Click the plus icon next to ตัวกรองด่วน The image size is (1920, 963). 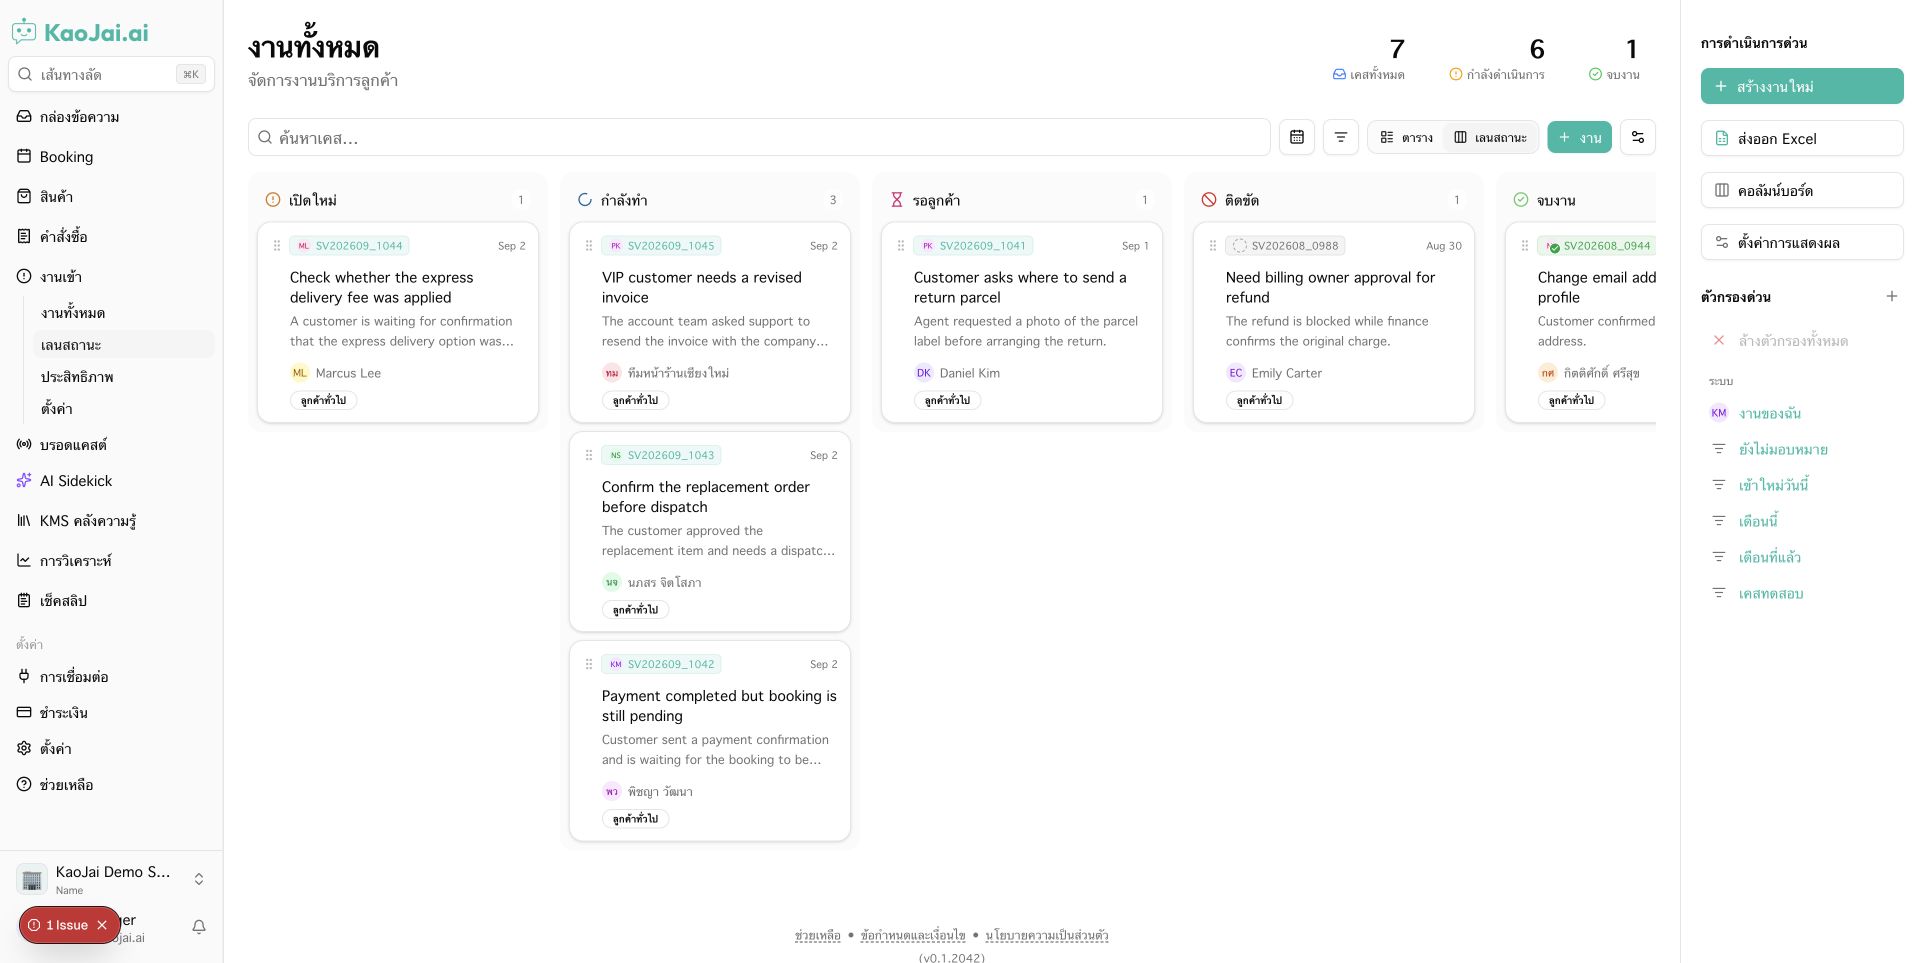point(1892,296)
